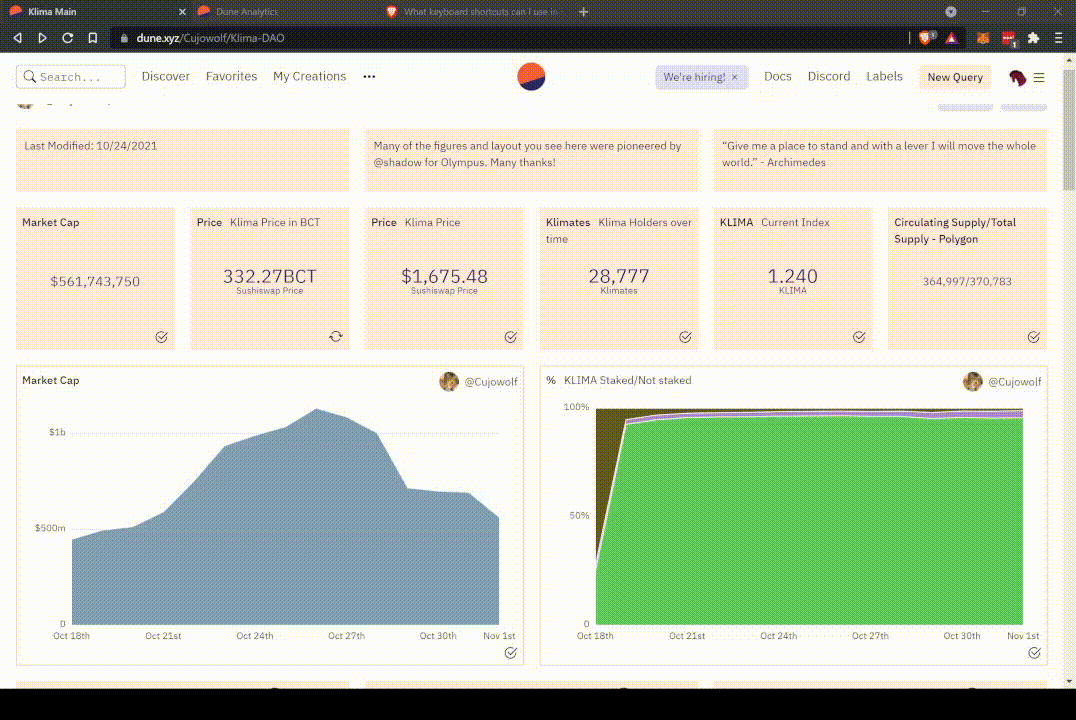Click the New Query button
This screenshot has height=720, width=1076.
(955, 77)
